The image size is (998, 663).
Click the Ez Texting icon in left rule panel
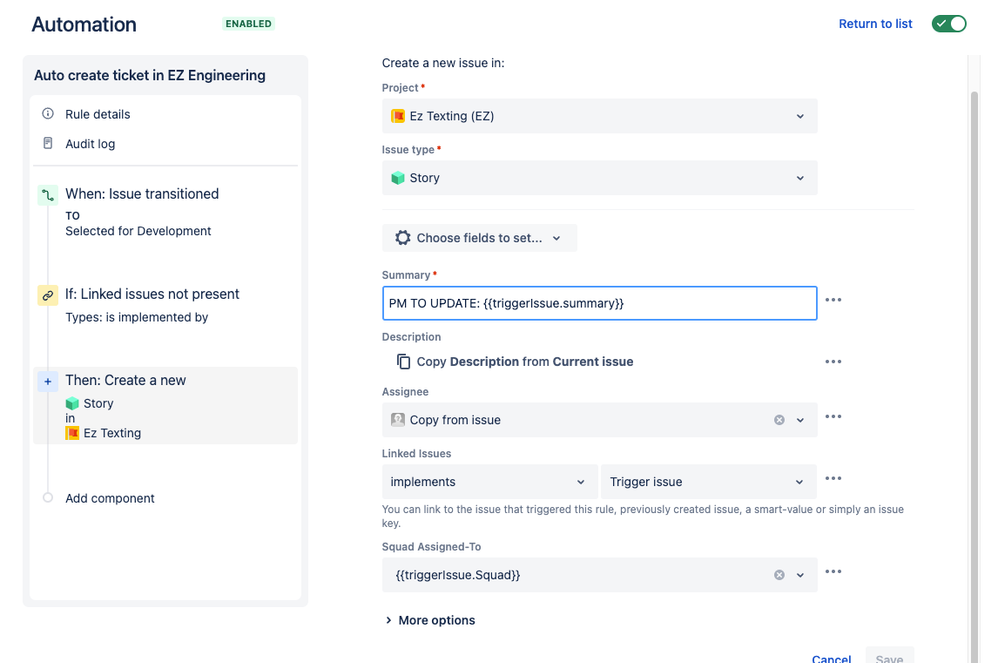click(x=72, y=433)
